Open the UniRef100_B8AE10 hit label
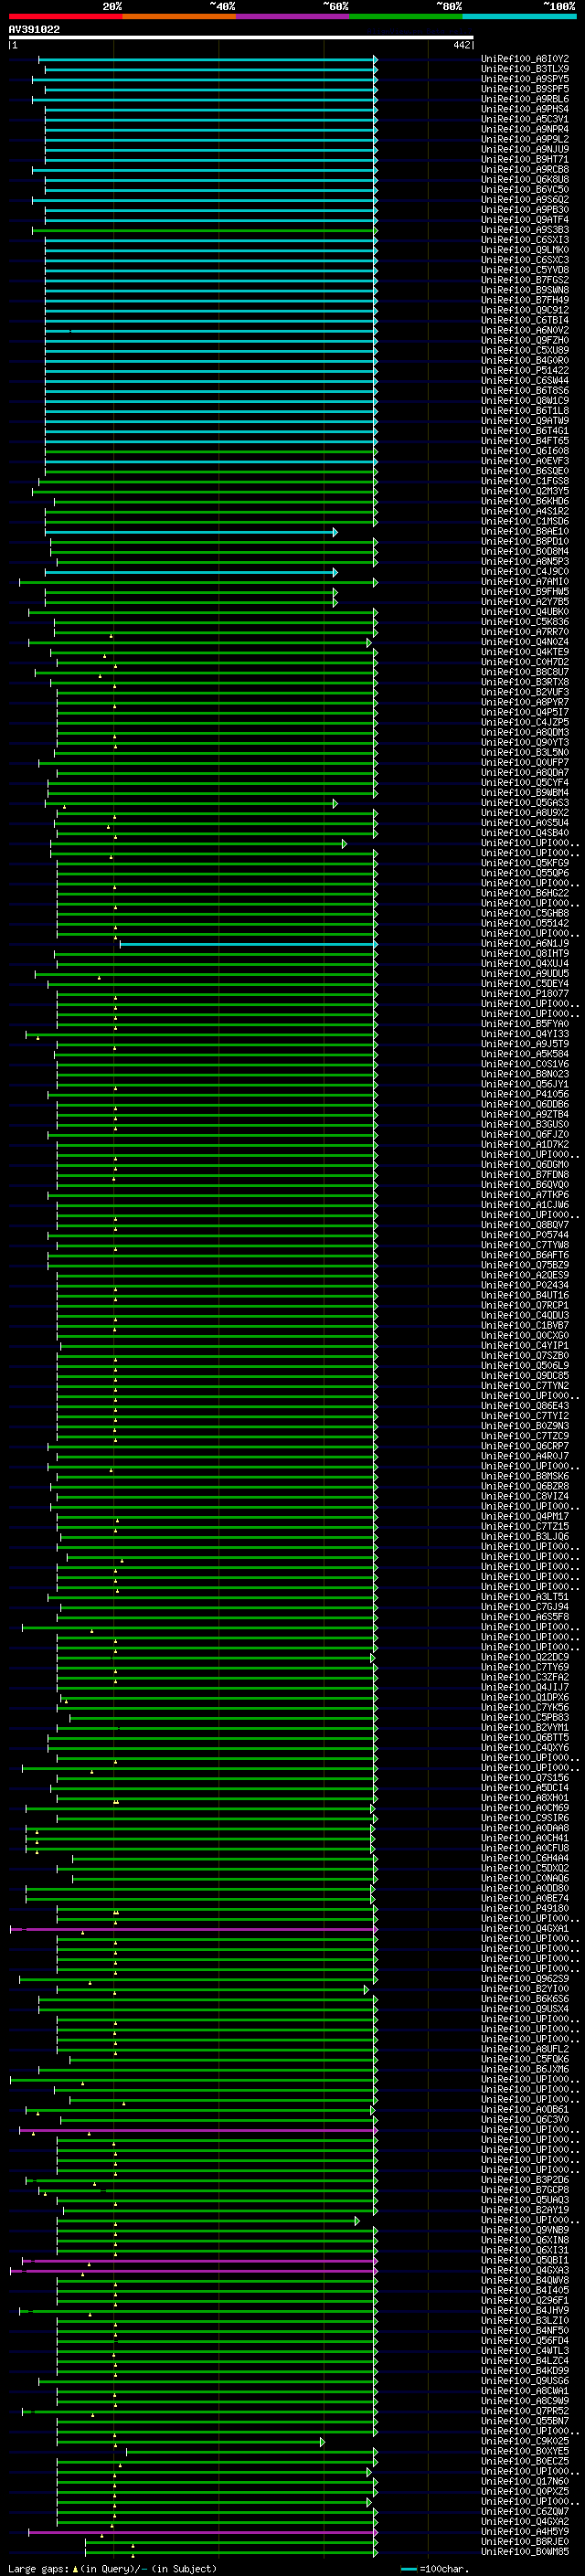This screenshot has height=2576, width=585. click(x=525, y=531)
